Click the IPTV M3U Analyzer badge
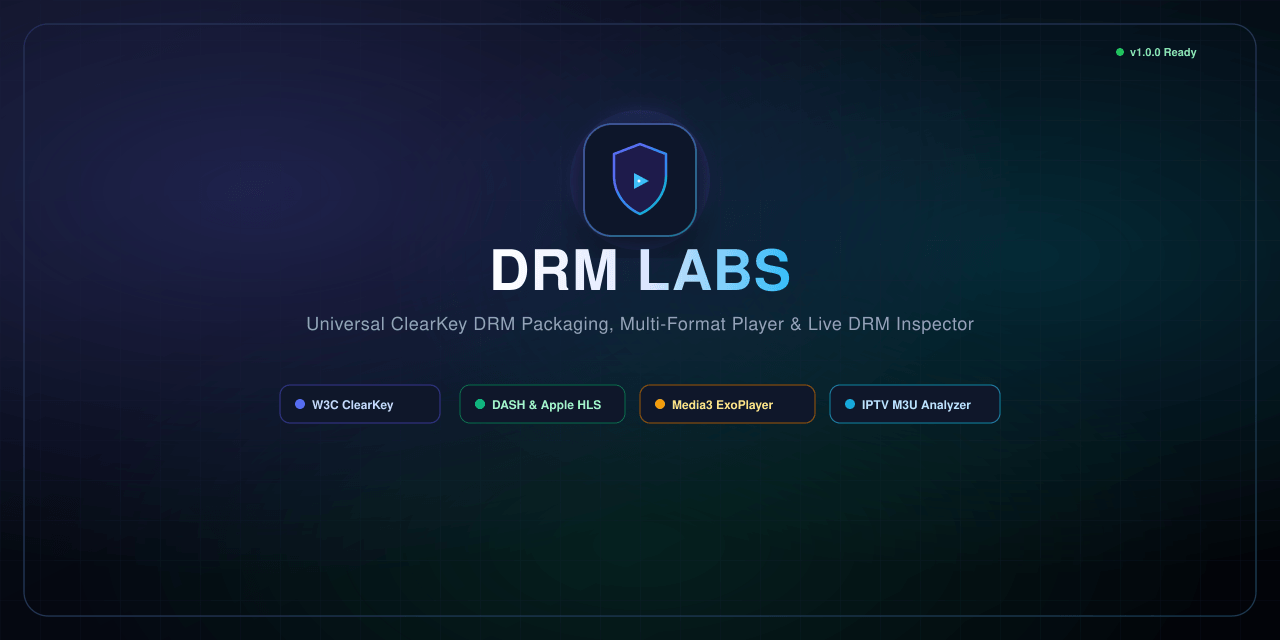This screenshot has width=1280, height=640. point(915,404)
